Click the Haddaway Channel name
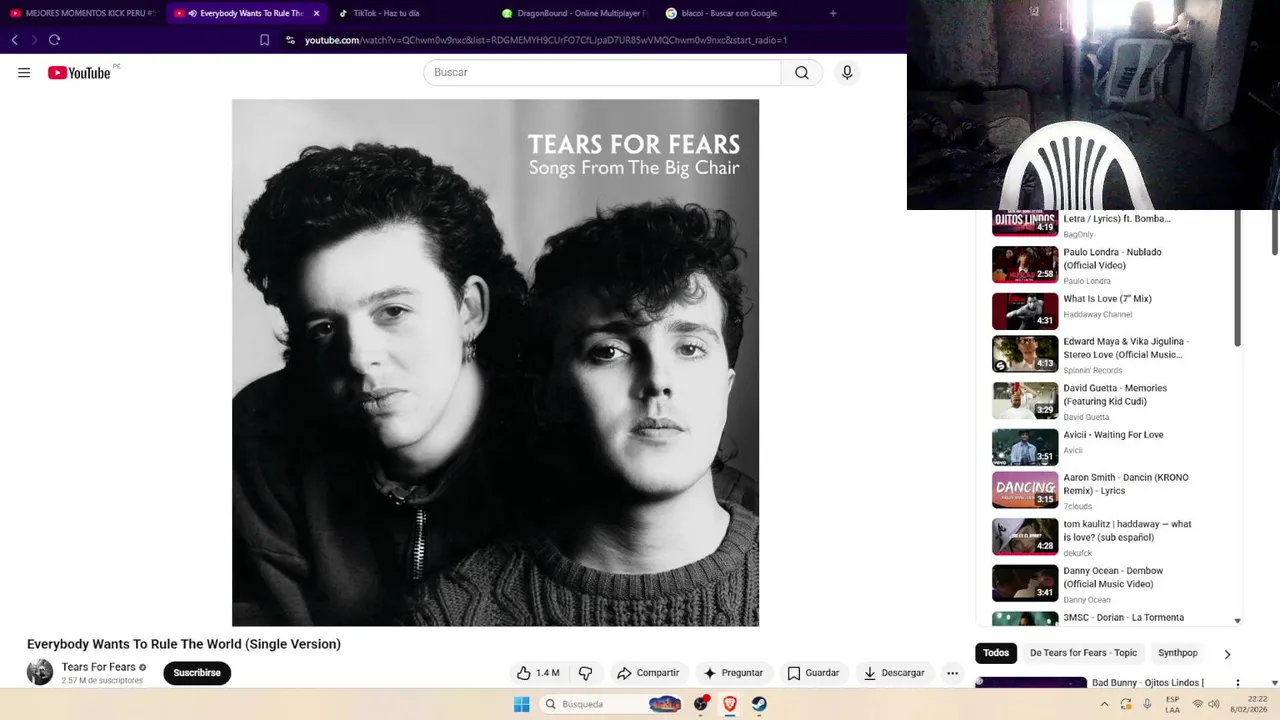1280x720 pixels. tap(1097, 314)
